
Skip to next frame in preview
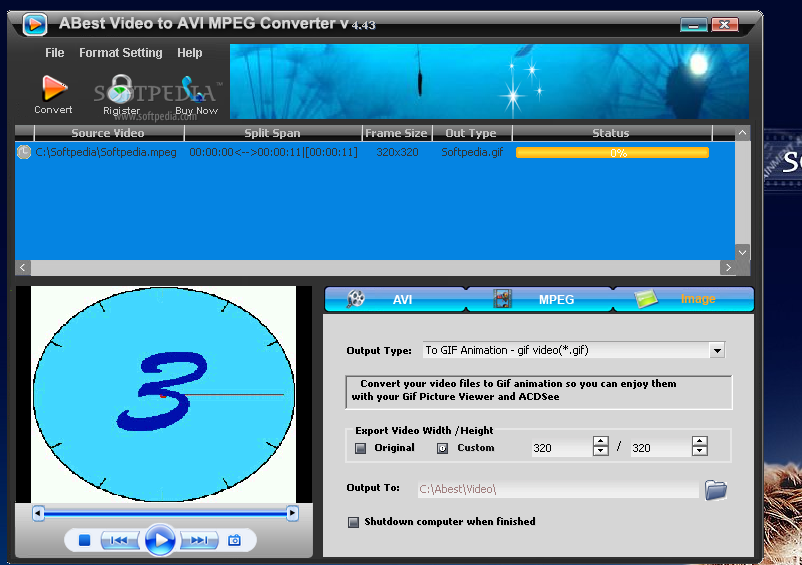tap(198, 540)
